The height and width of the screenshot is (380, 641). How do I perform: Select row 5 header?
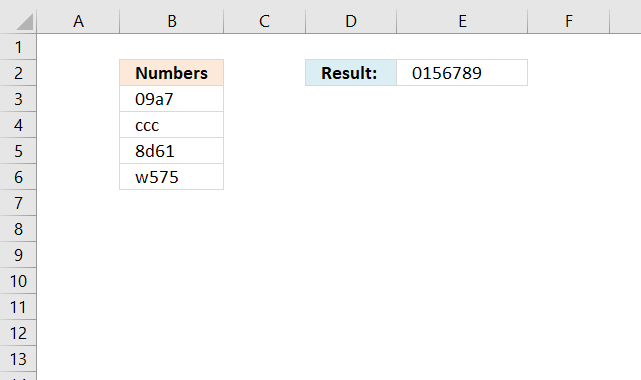tap(18, 151)
